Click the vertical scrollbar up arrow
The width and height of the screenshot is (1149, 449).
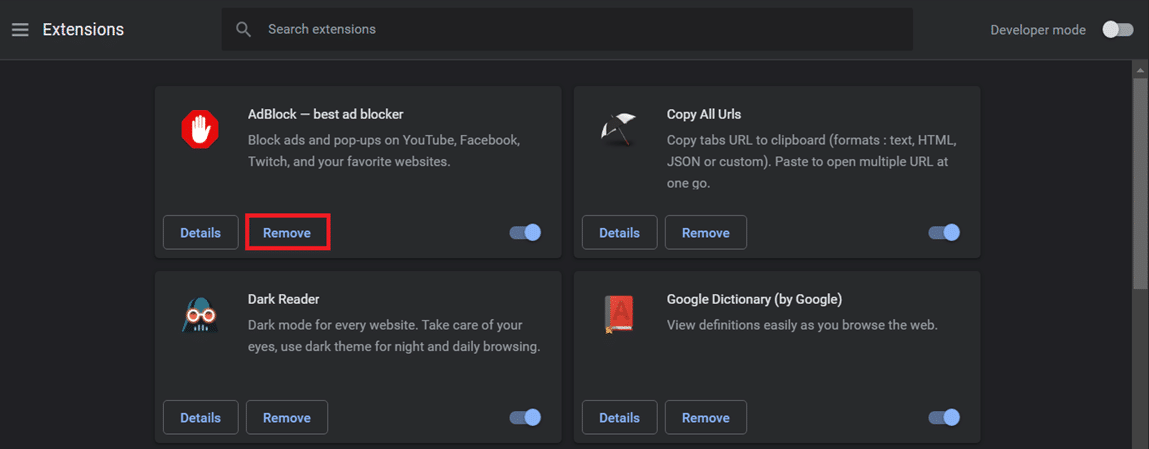(x=1140, y=71)
